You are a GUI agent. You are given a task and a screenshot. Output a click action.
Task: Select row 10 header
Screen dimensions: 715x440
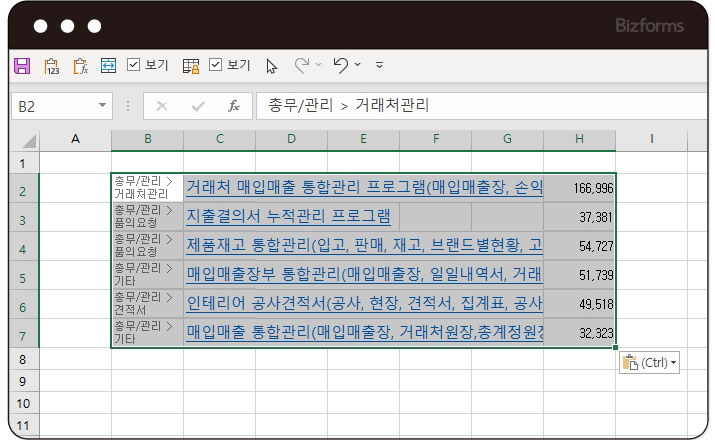click(23, 404)
